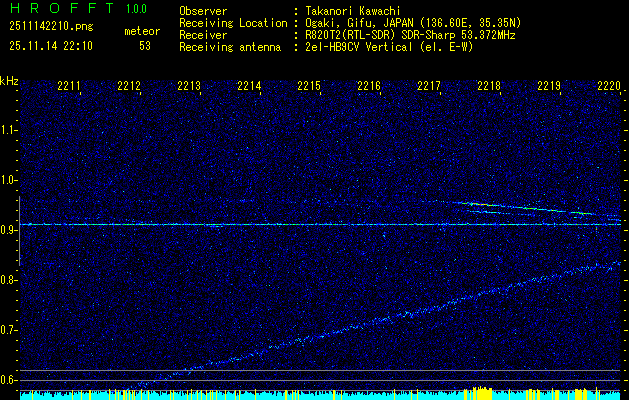The width and height of the screenshot is (629, 400).
Task: Click the 'Receiving antenna' field label
Action: click(x=230, y=47)
